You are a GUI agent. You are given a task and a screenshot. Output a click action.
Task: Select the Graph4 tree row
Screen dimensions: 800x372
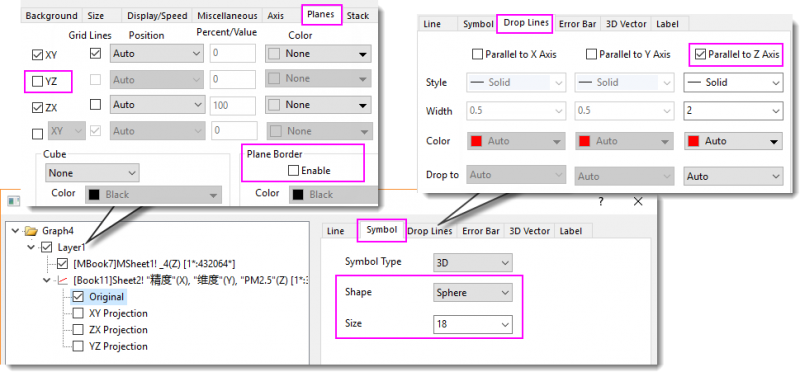pos(58,231)
